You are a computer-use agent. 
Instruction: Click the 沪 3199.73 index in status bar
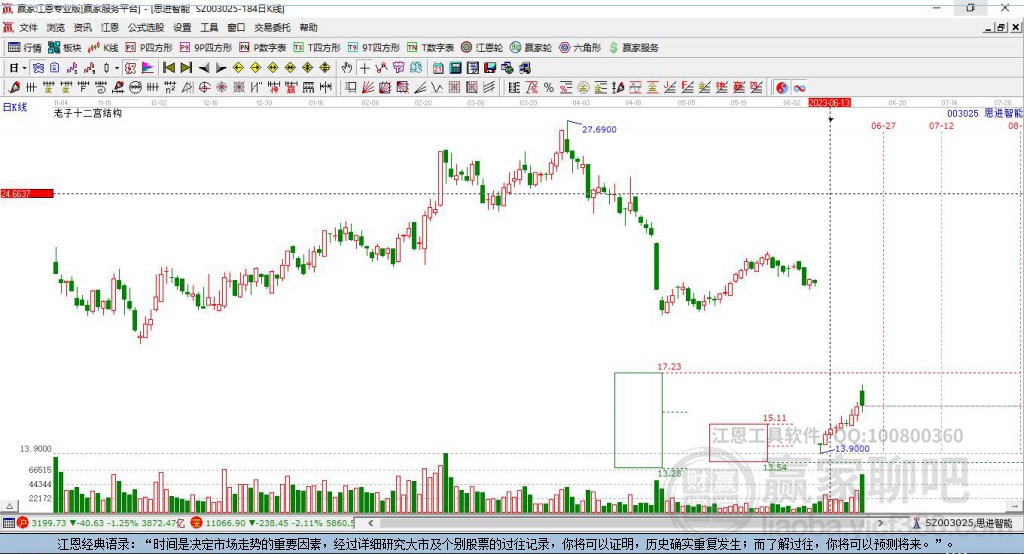coord(99,523)
